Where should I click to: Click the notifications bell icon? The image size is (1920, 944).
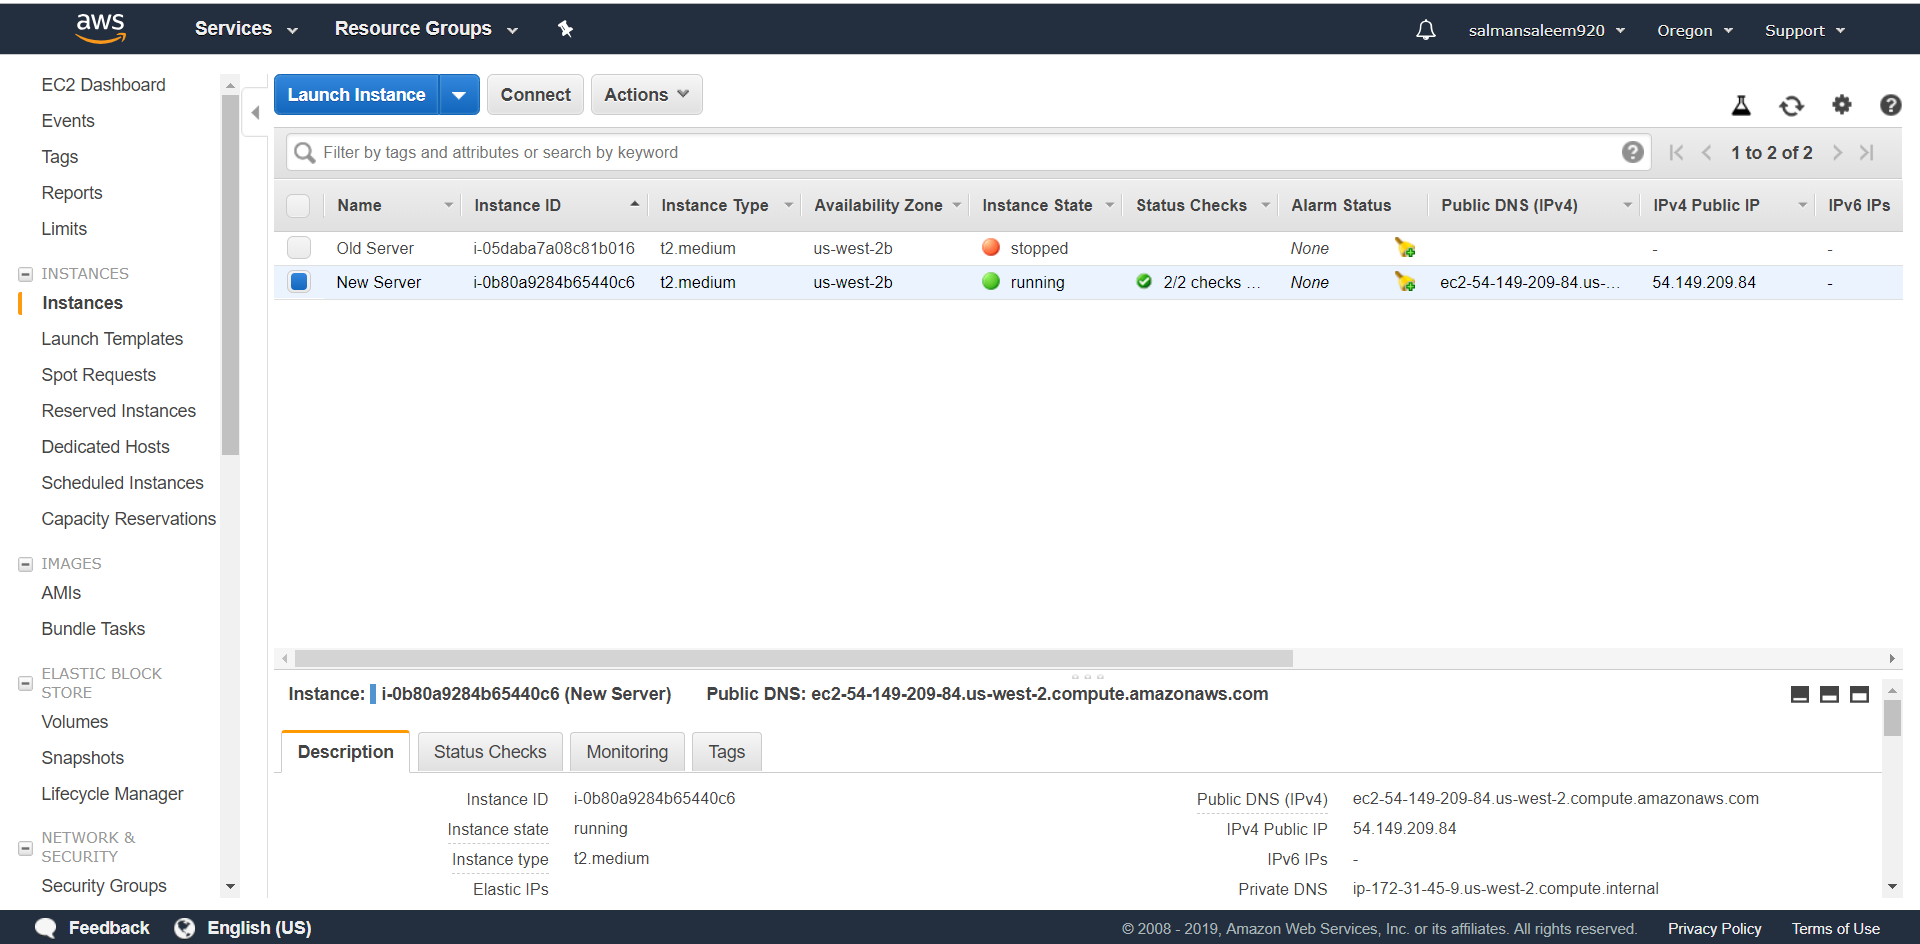coord(1425,30)
